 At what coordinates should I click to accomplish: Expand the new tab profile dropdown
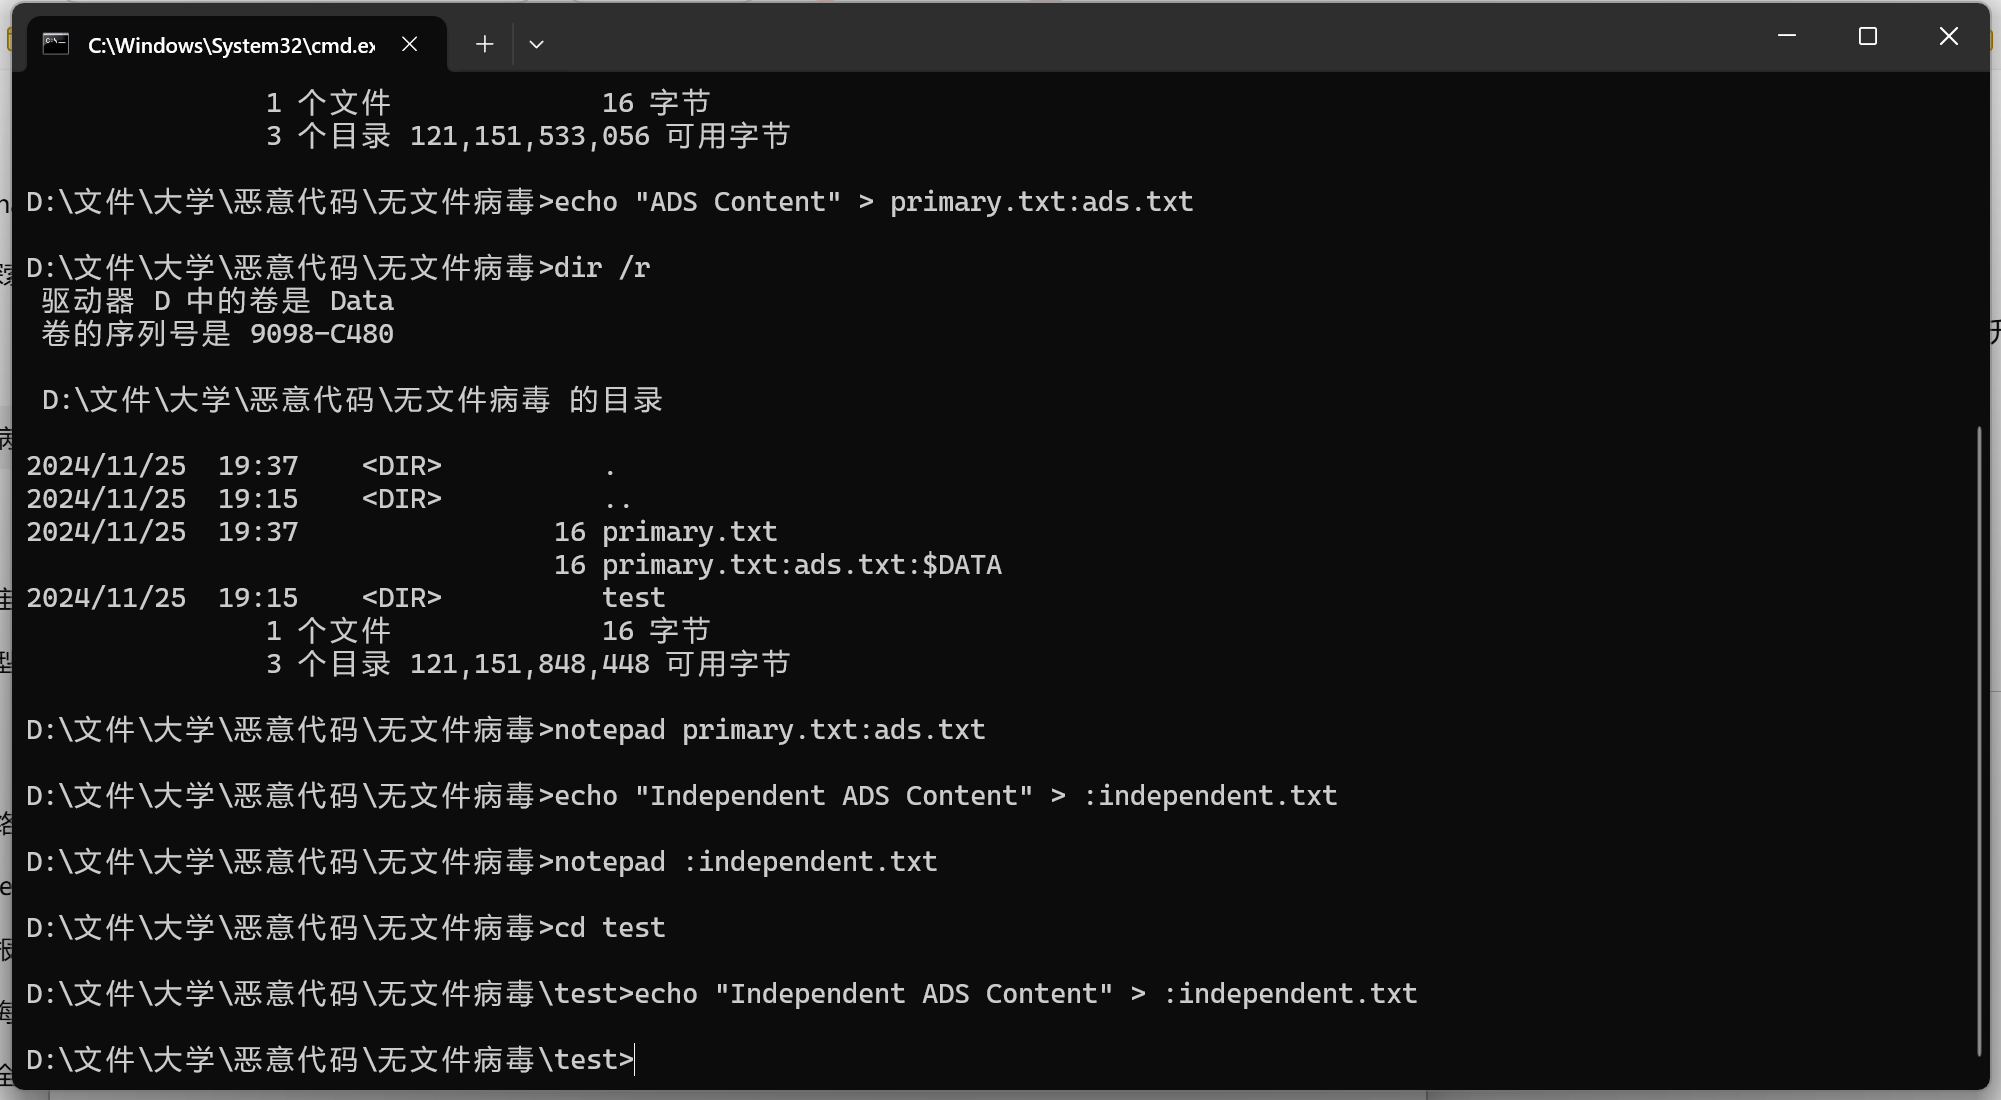click(x=536, y=44)
